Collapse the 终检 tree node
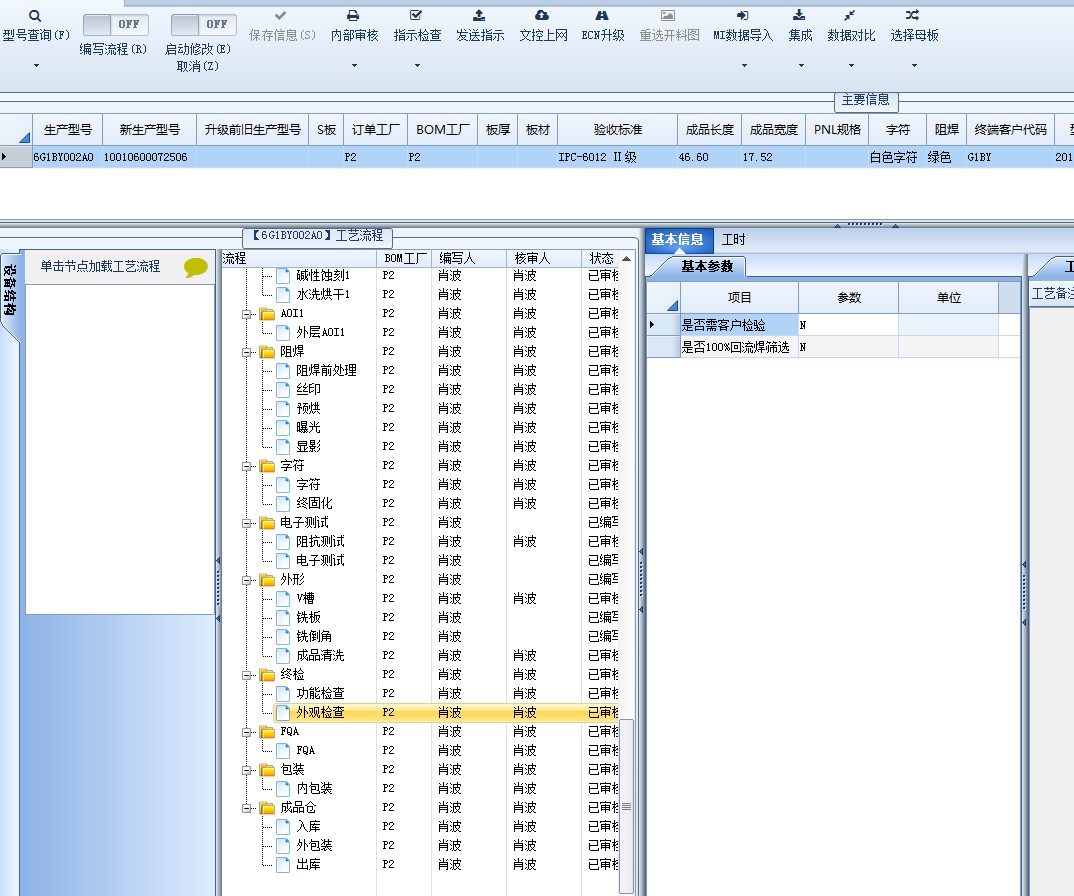The image size is (1074, 896). point(247,675)
